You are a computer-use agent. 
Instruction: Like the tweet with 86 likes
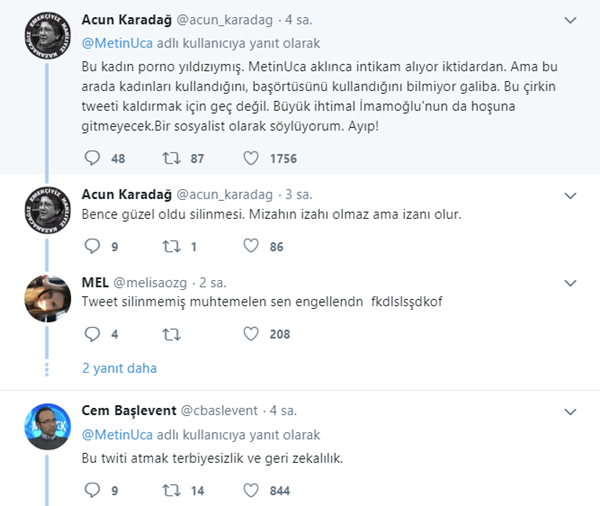pyautogui.click(x=250, y=245)
